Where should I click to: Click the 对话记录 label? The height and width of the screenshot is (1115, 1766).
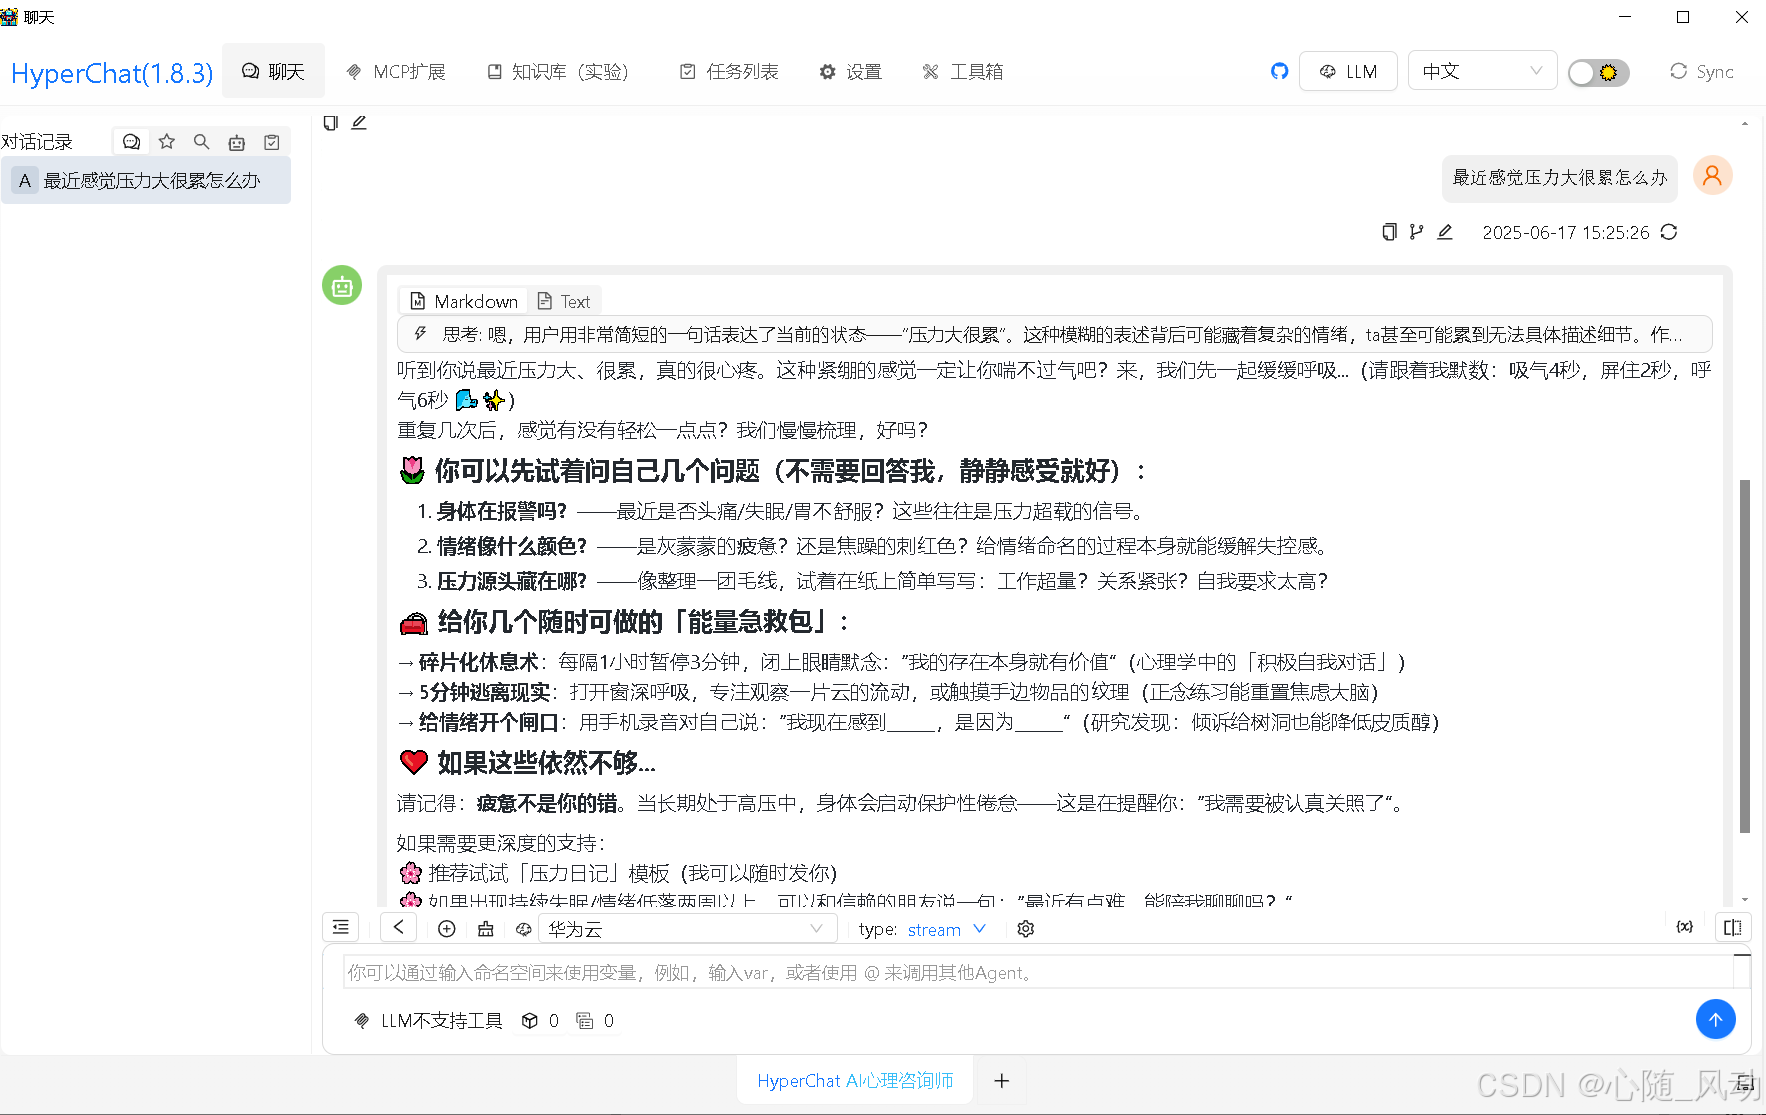coord(37,142)
